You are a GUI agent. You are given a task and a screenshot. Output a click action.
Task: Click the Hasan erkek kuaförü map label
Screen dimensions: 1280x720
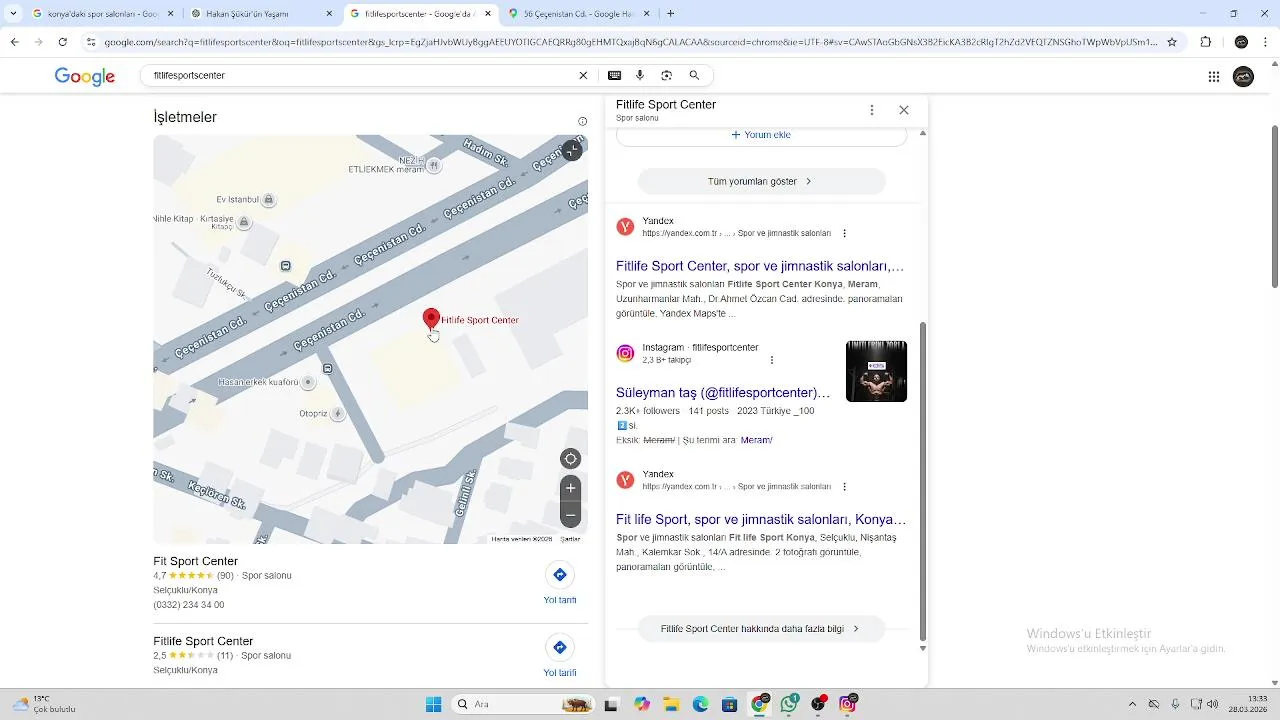(x=259, y=382)
